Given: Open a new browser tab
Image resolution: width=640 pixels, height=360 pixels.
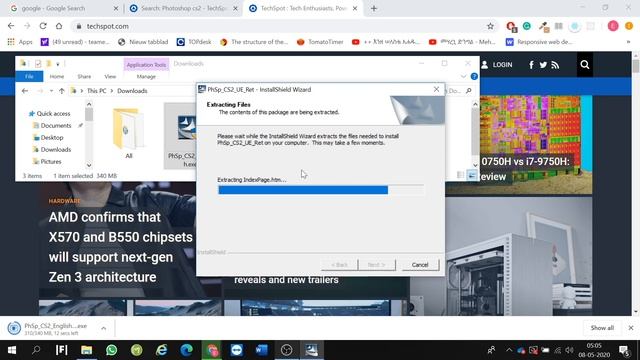Looking at the screenshot, I should [x=374, y=8].
